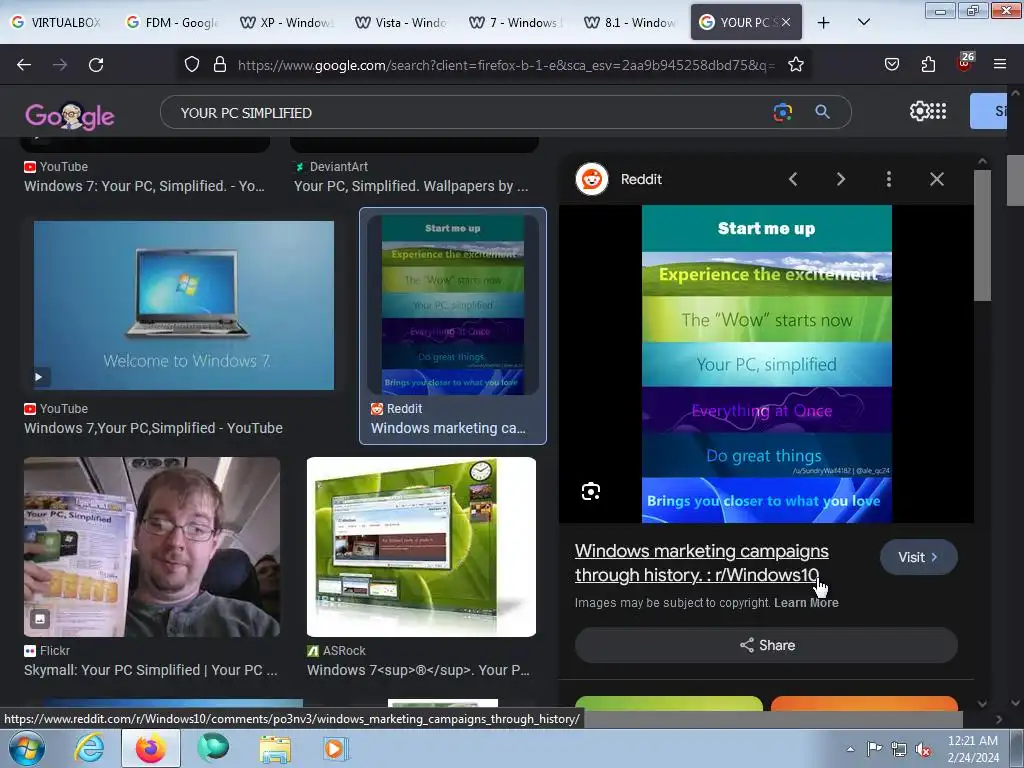The width and height of the screenshot is (1024, 768).
Task: Click the magnifier search button
Action: (822, 112)
